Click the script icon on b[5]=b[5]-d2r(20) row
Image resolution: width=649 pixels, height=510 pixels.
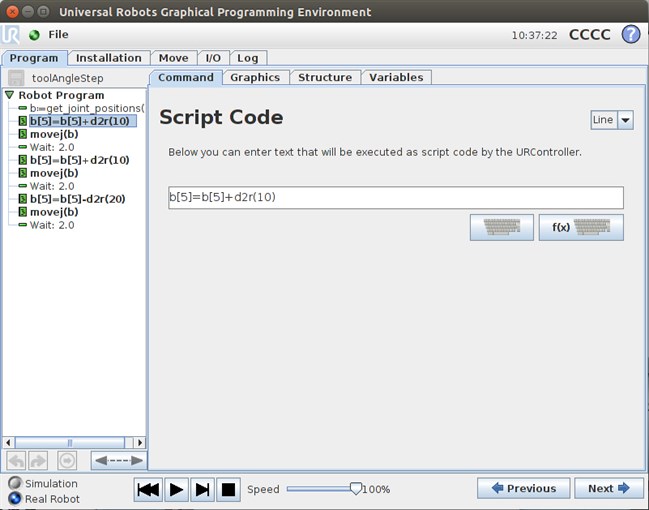click(23, 199)
